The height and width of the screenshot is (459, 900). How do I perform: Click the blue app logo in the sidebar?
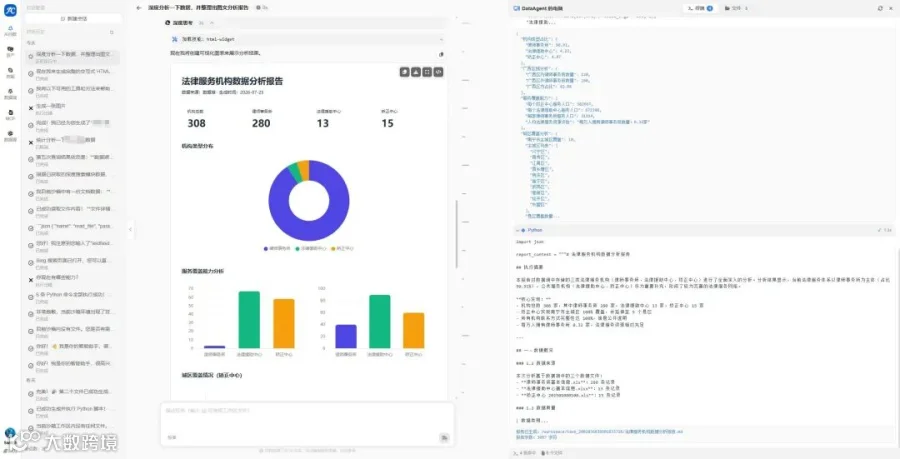10,10
